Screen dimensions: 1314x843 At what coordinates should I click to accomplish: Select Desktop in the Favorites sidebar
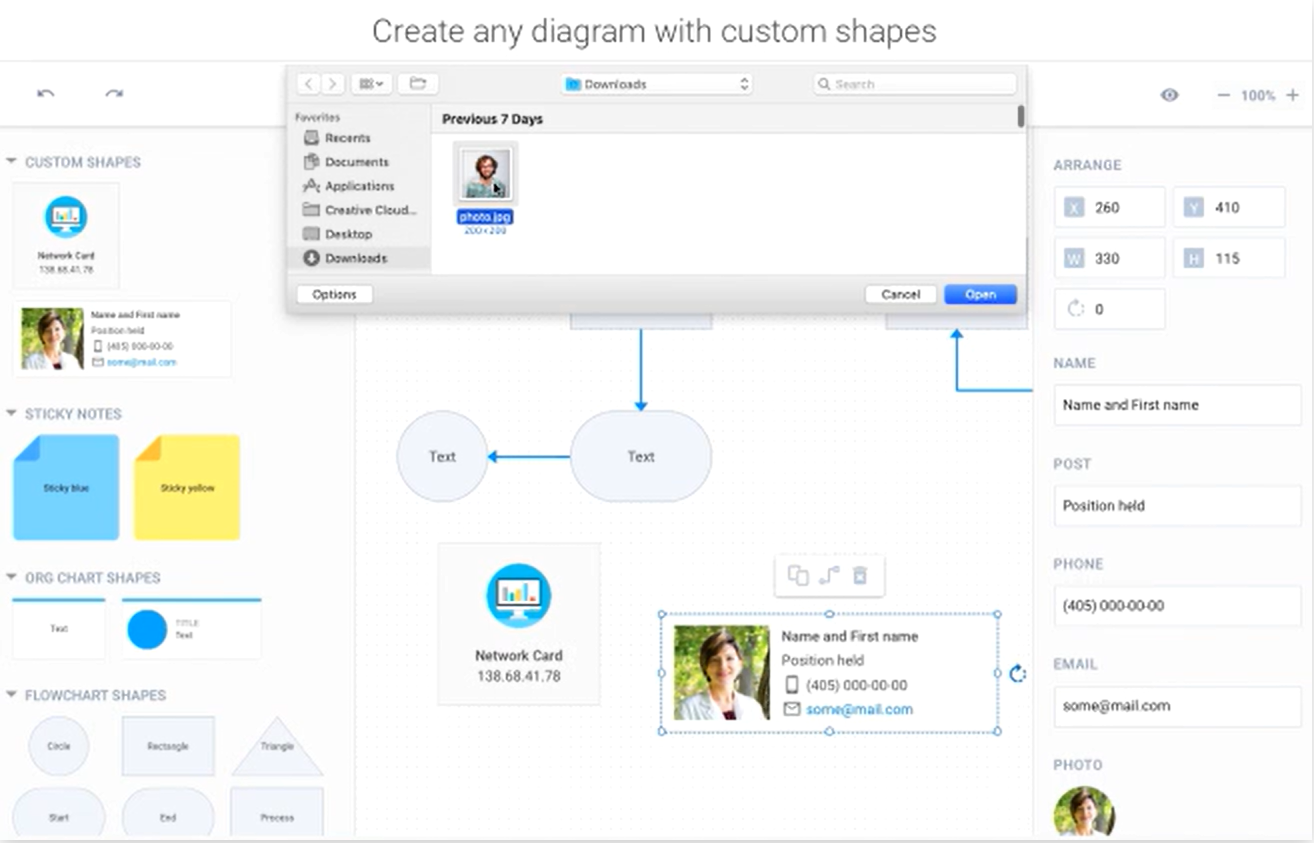coord(348,234)
